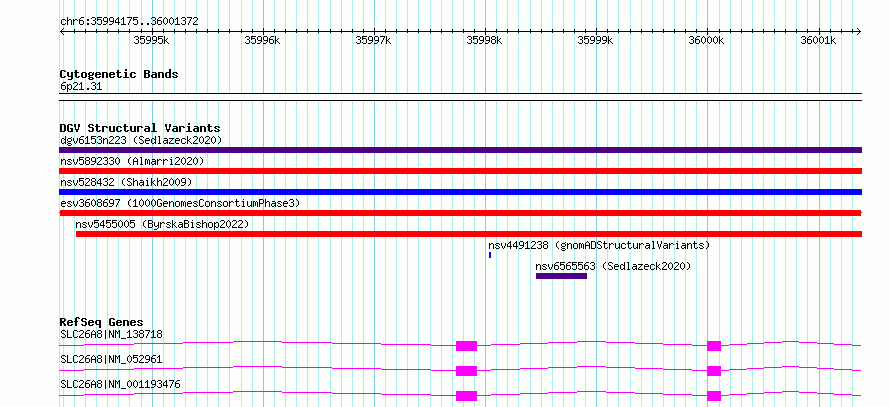Select the dark purple dgv6153n223 variant bar
The image size is (890, 407).
coord(460,150)
